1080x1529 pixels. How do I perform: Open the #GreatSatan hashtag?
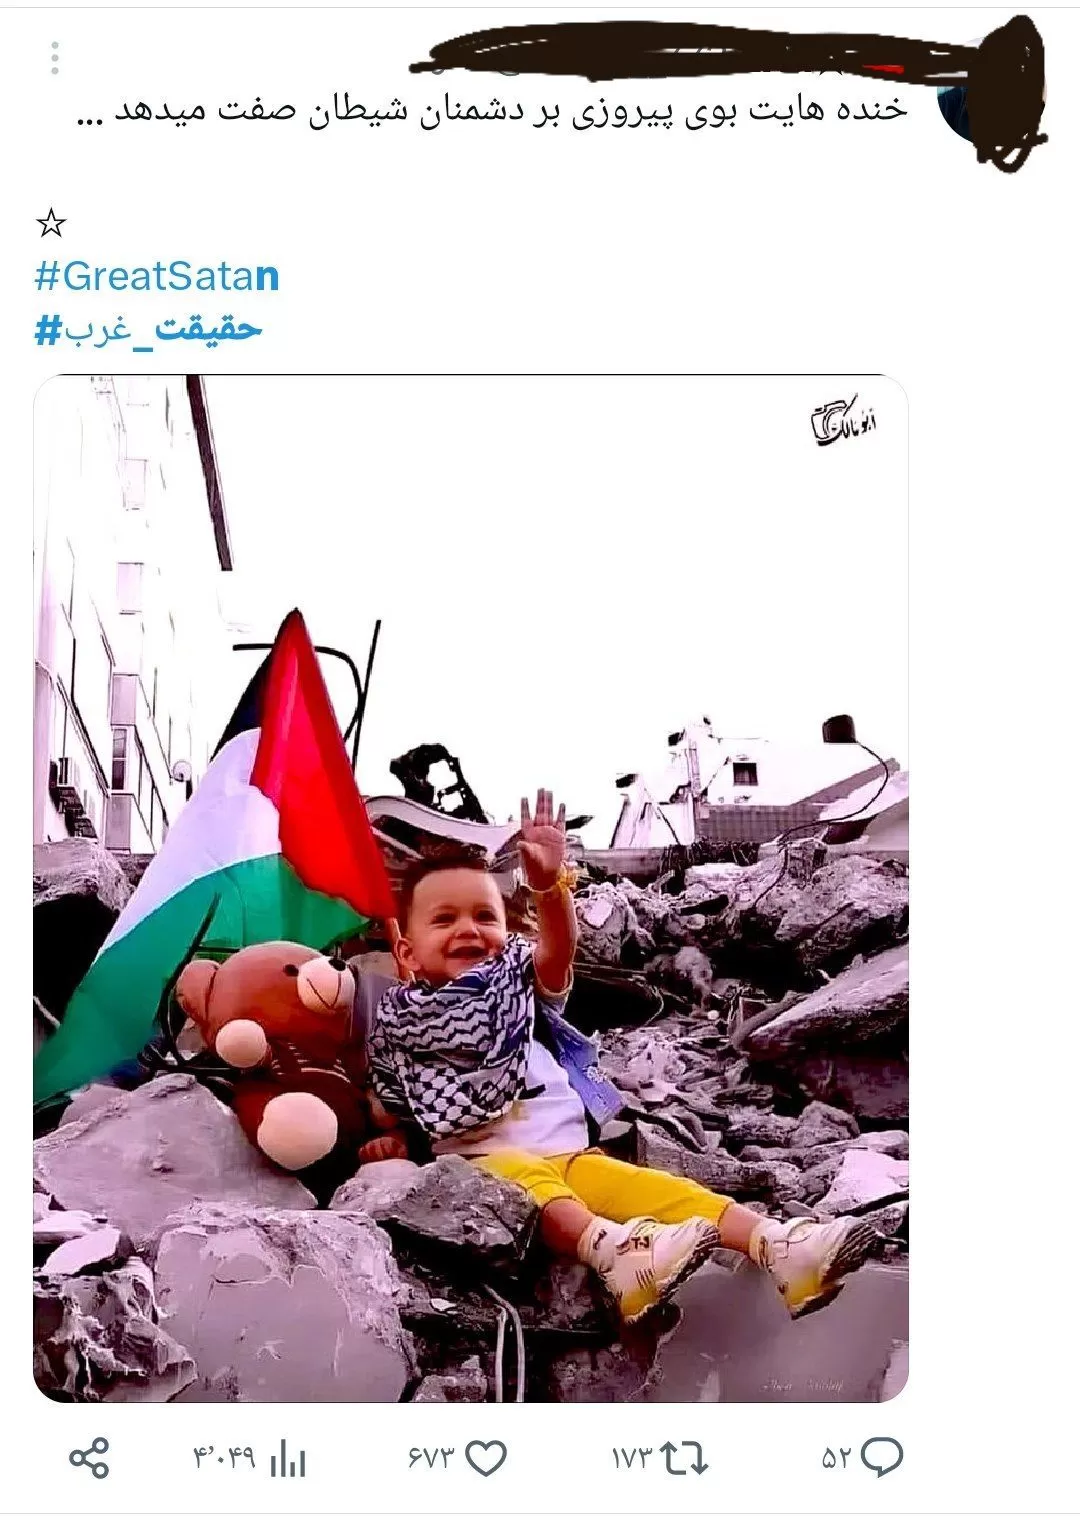157,276
